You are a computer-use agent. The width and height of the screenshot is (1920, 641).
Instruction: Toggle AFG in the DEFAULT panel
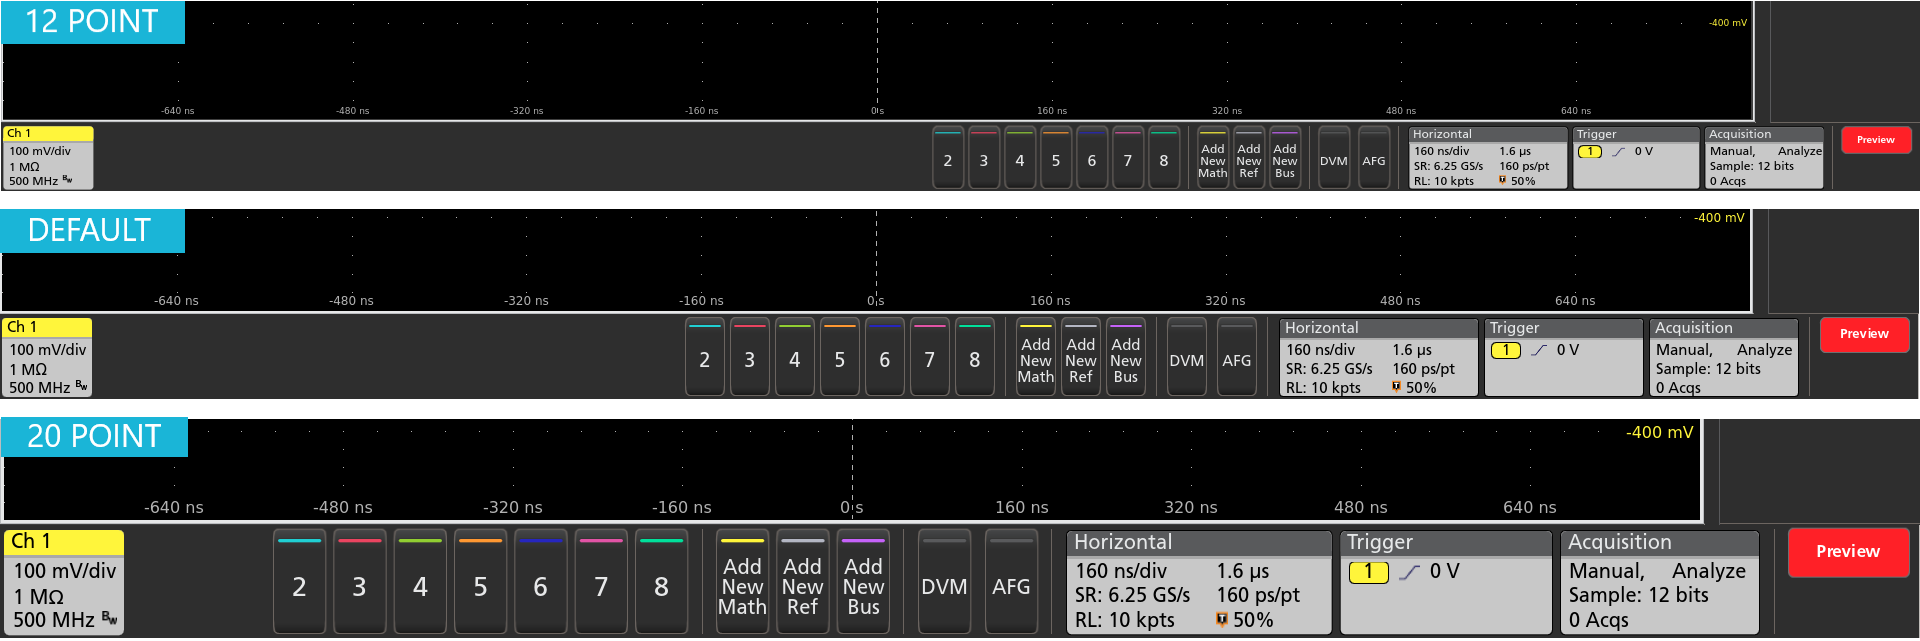(1237, 357)
